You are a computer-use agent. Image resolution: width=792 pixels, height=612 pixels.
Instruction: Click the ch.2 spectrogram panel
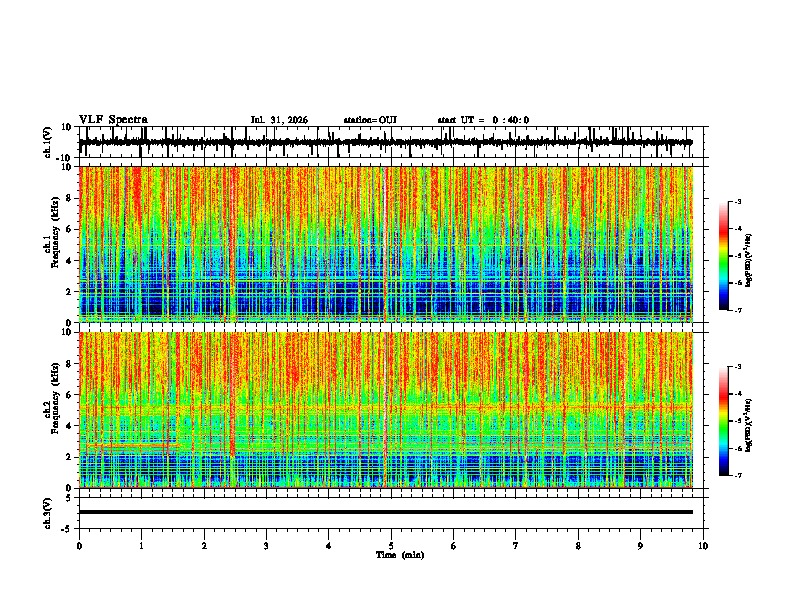386,410
